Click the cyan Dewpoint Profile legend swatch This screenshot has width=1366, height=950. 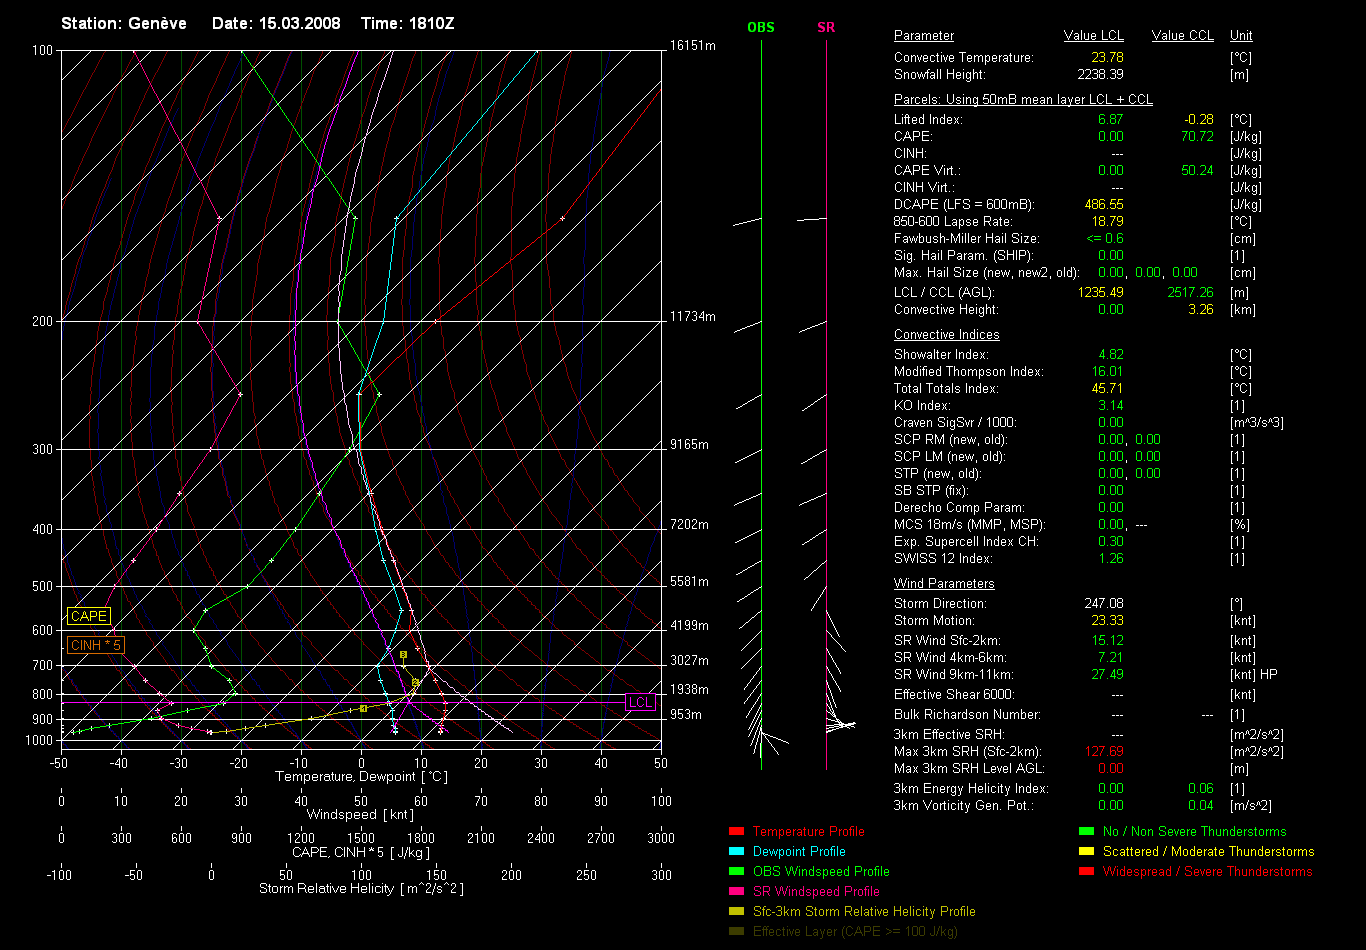click(736, 851)
